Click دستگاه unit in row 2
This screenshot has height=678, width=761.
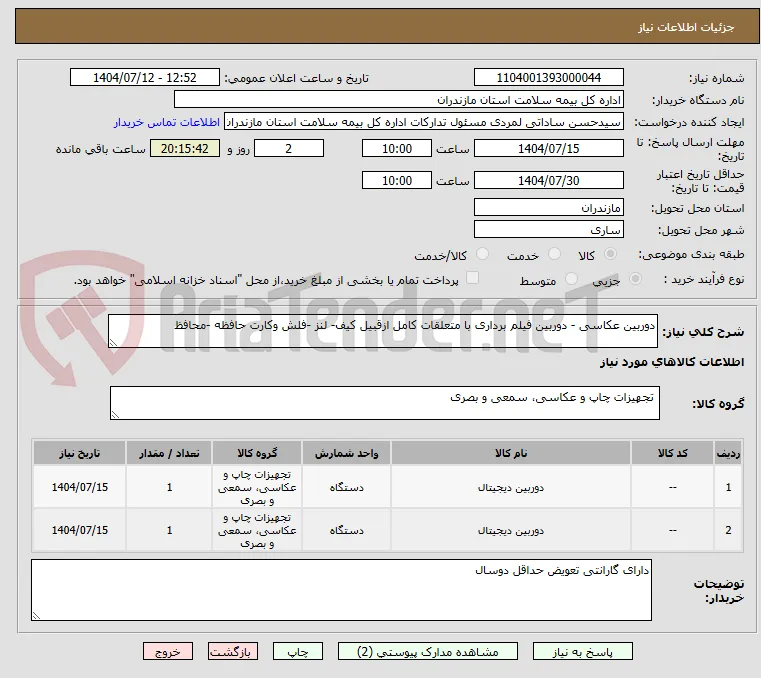click(346, 530)
